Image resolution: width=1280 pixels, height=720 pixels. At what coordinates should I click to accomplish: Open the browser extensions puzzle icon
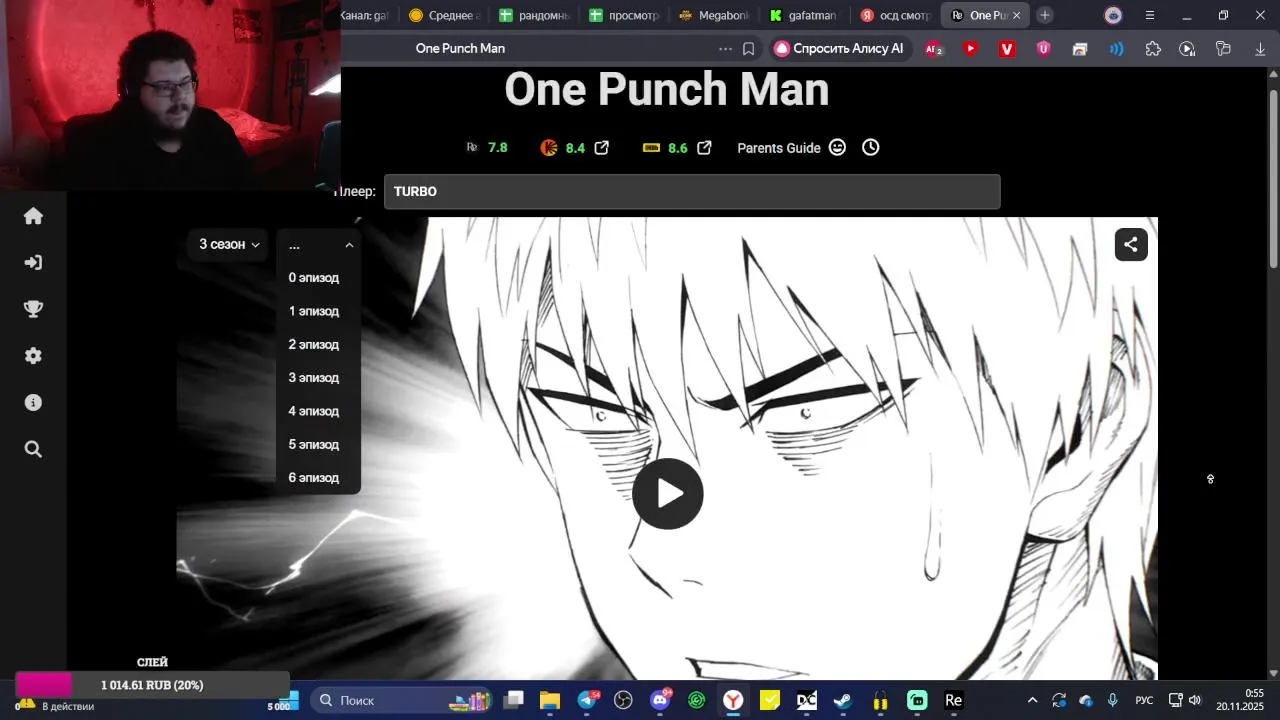point(1153,48)
